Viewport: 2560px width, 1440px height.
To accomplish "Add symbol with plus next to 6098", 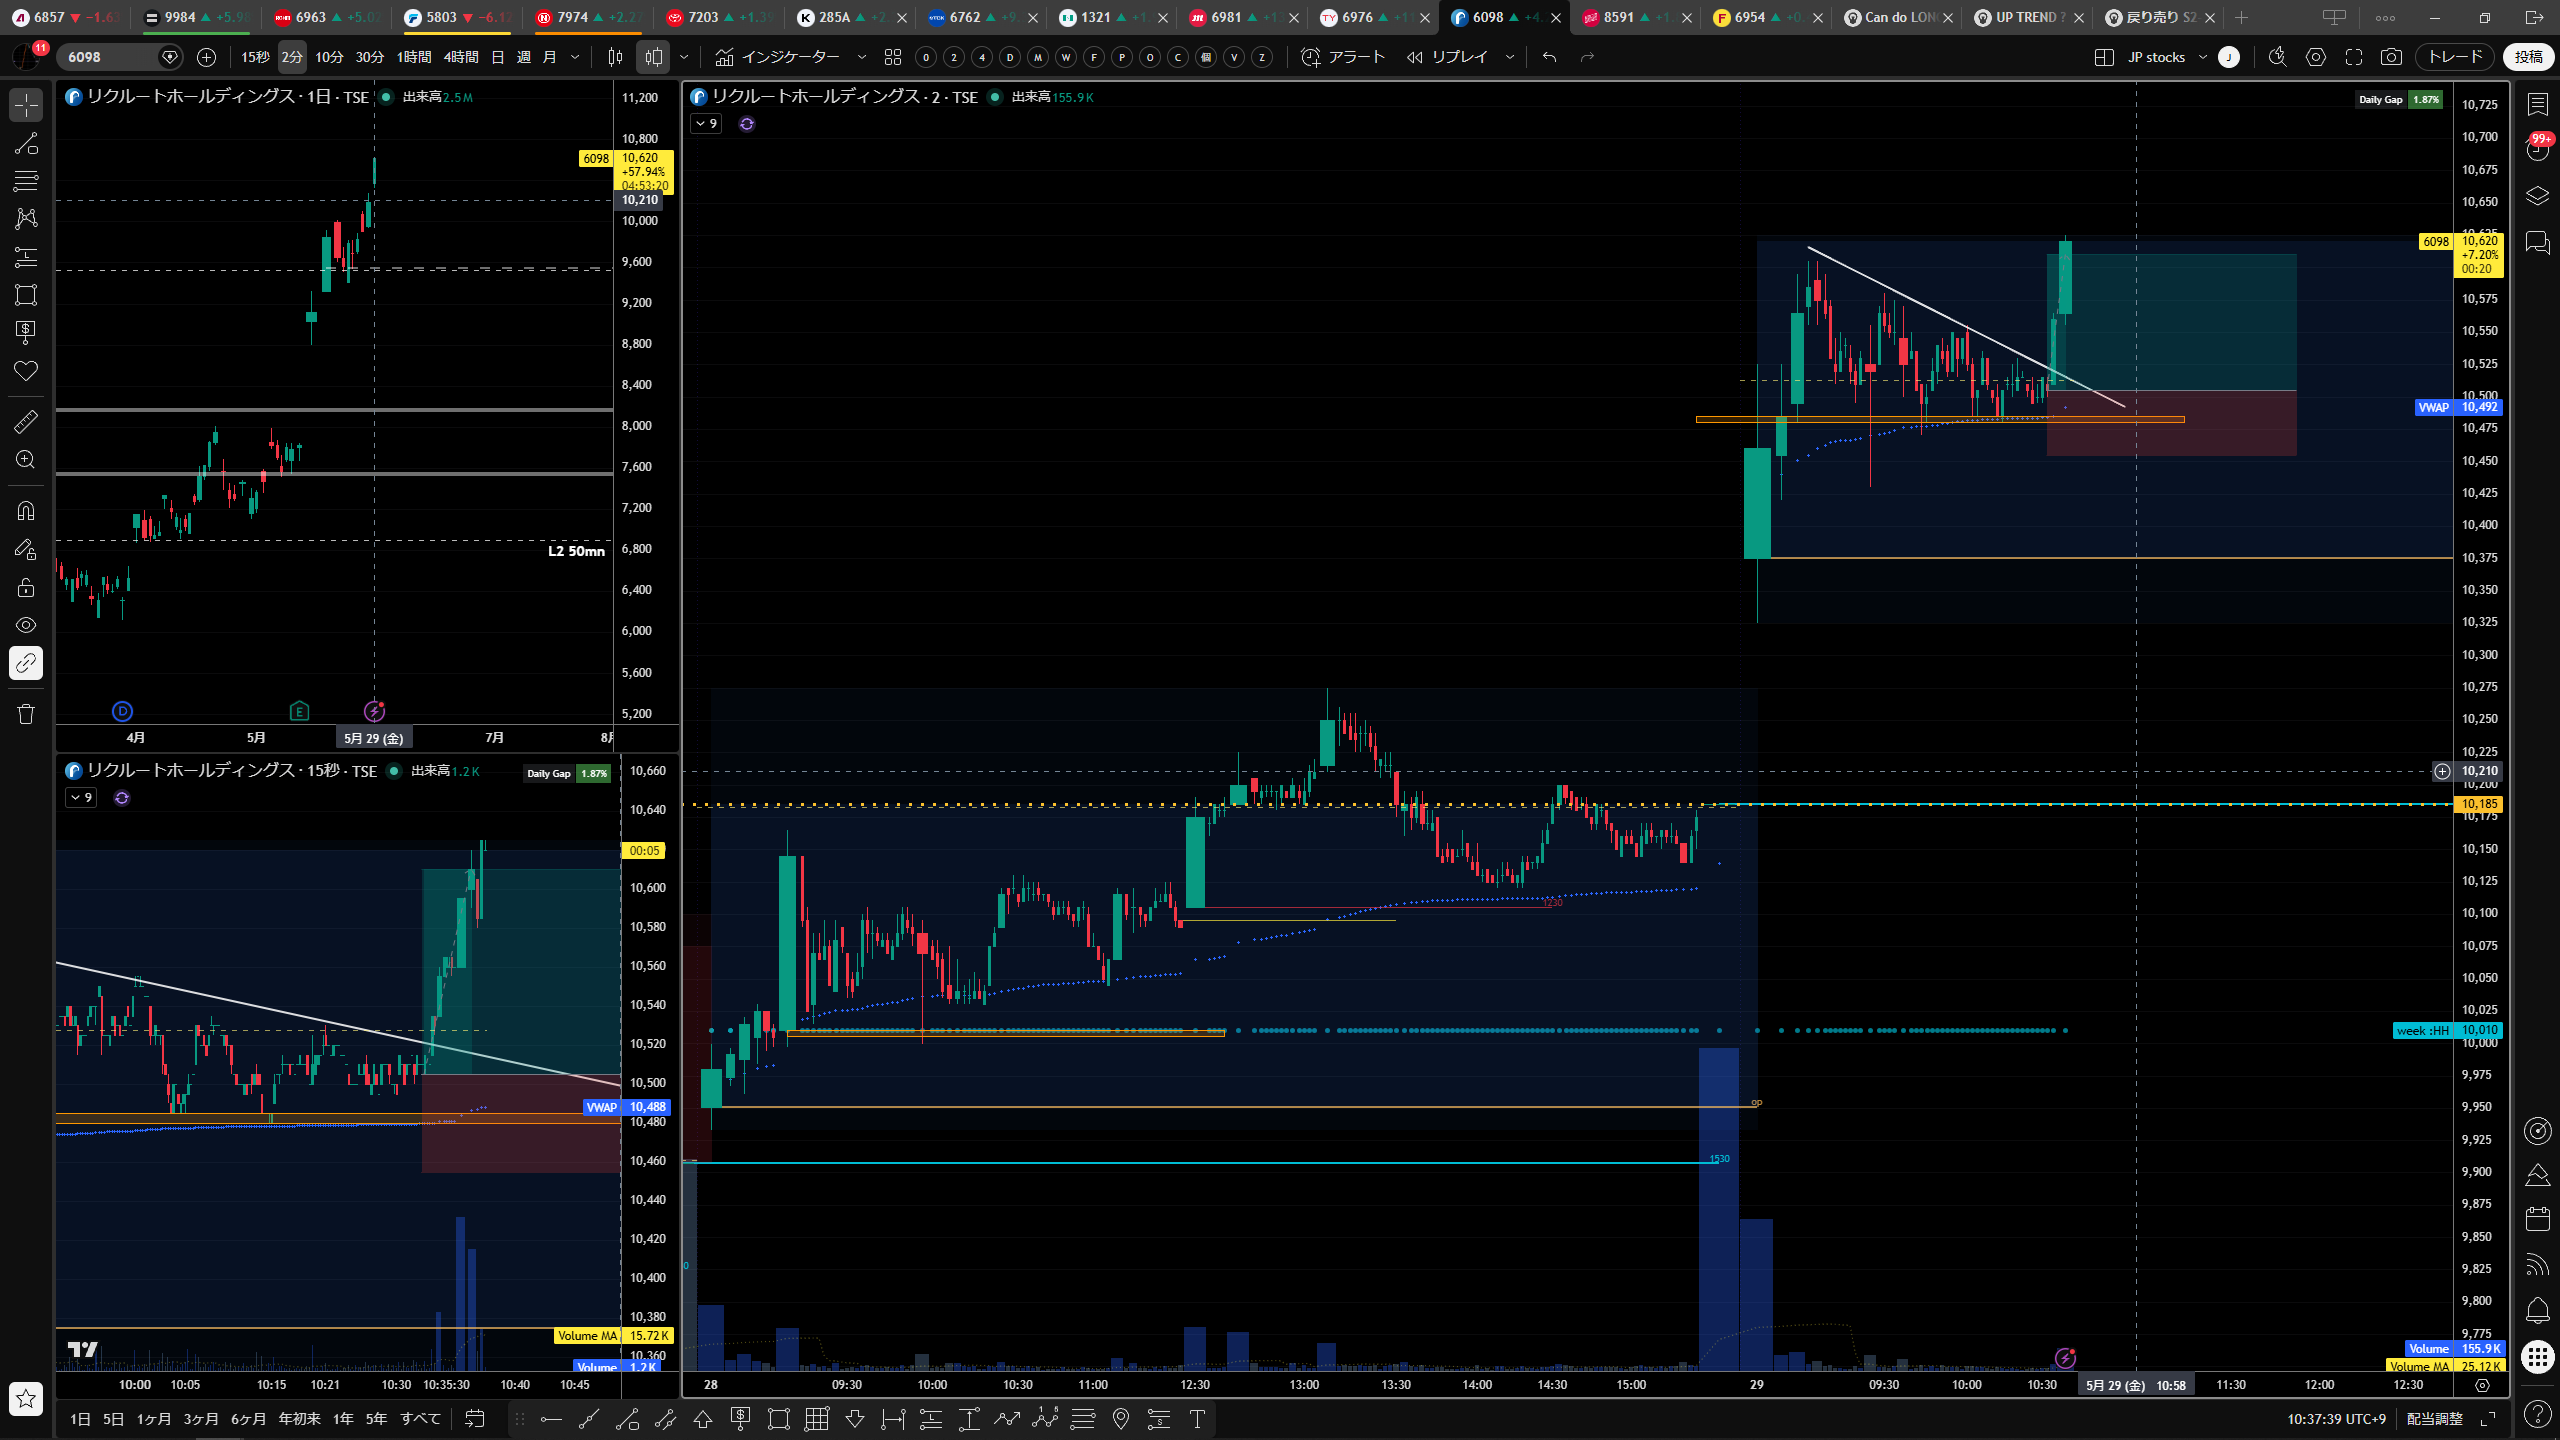I will point(206,57).
